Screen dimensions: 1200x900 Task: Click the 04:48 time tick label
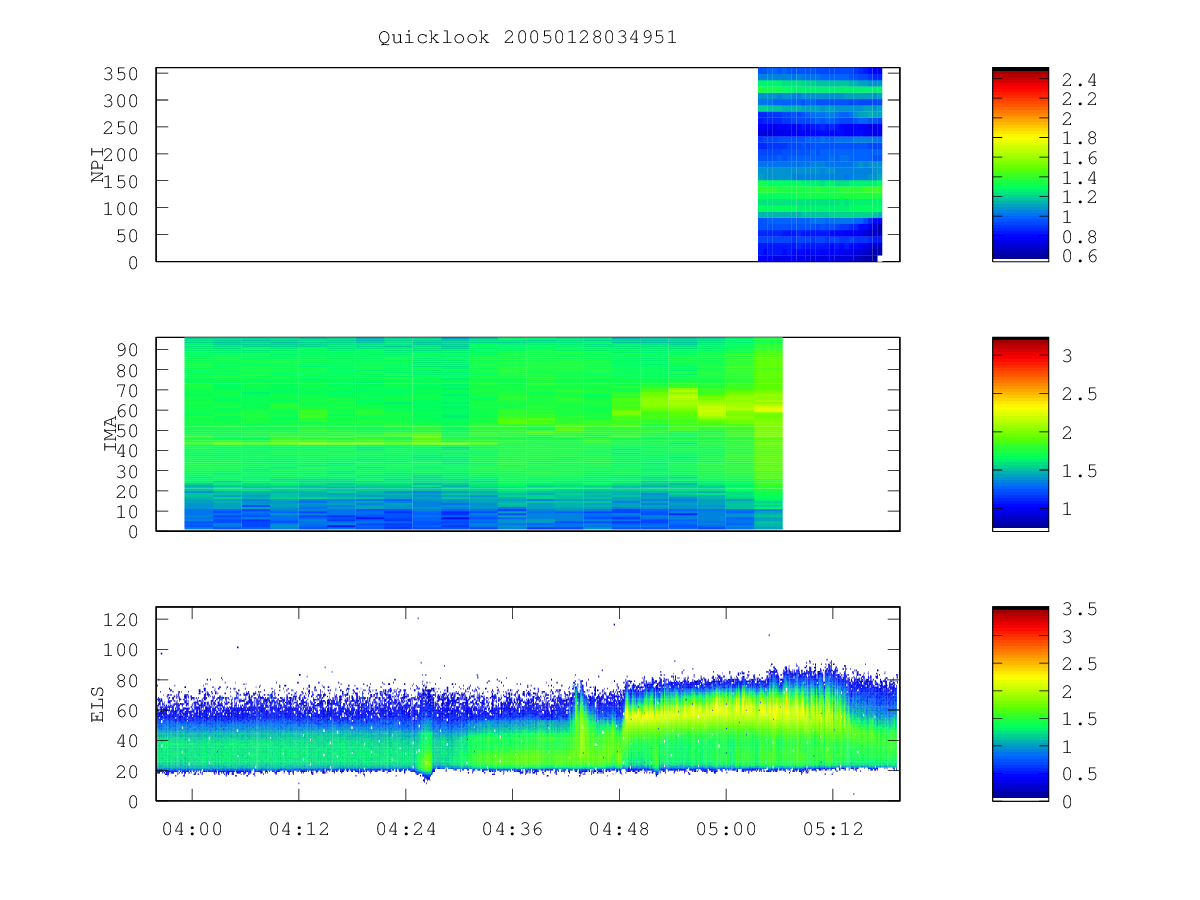619,829
